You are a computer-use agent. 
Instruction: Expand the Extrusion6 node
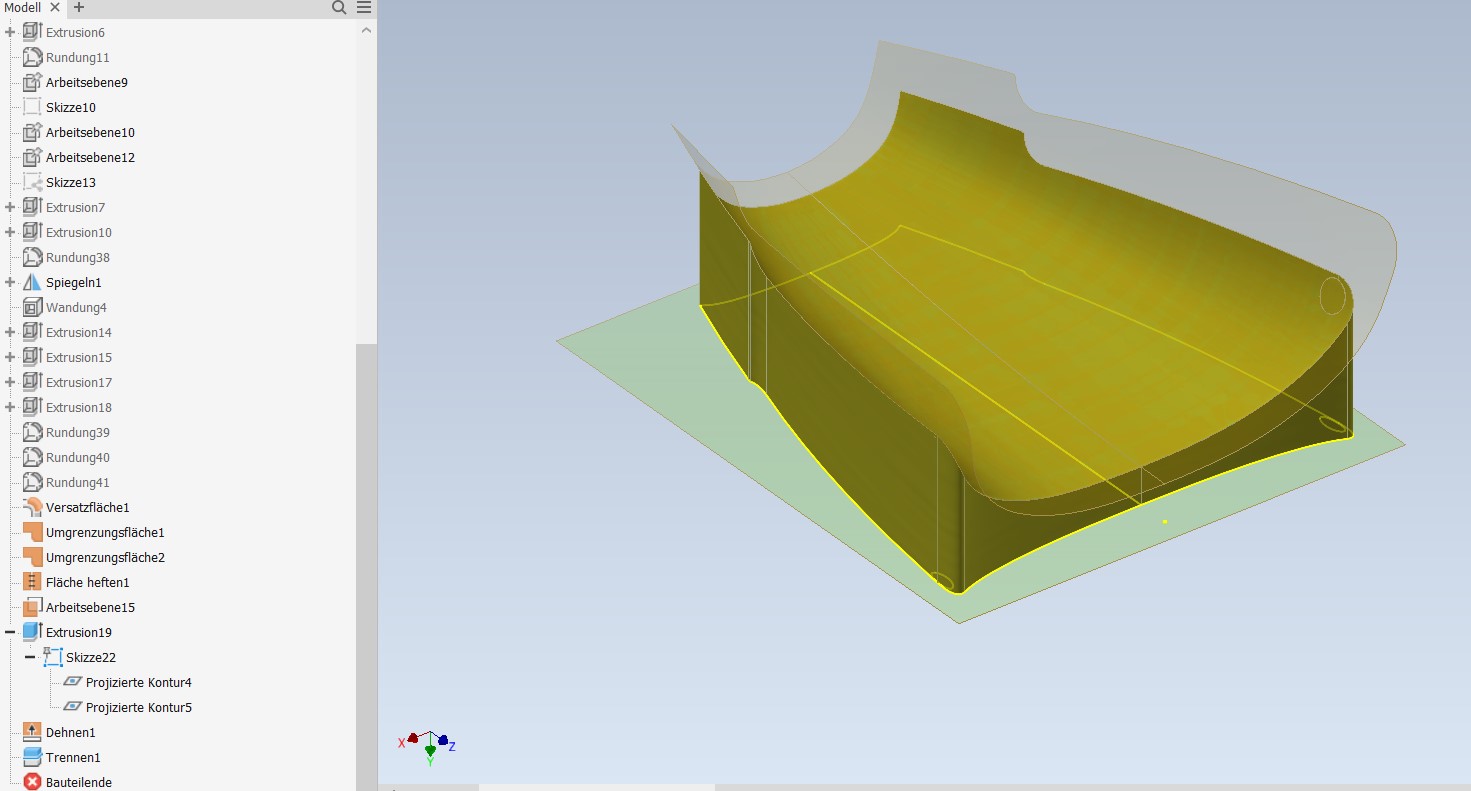click(10, 32)
